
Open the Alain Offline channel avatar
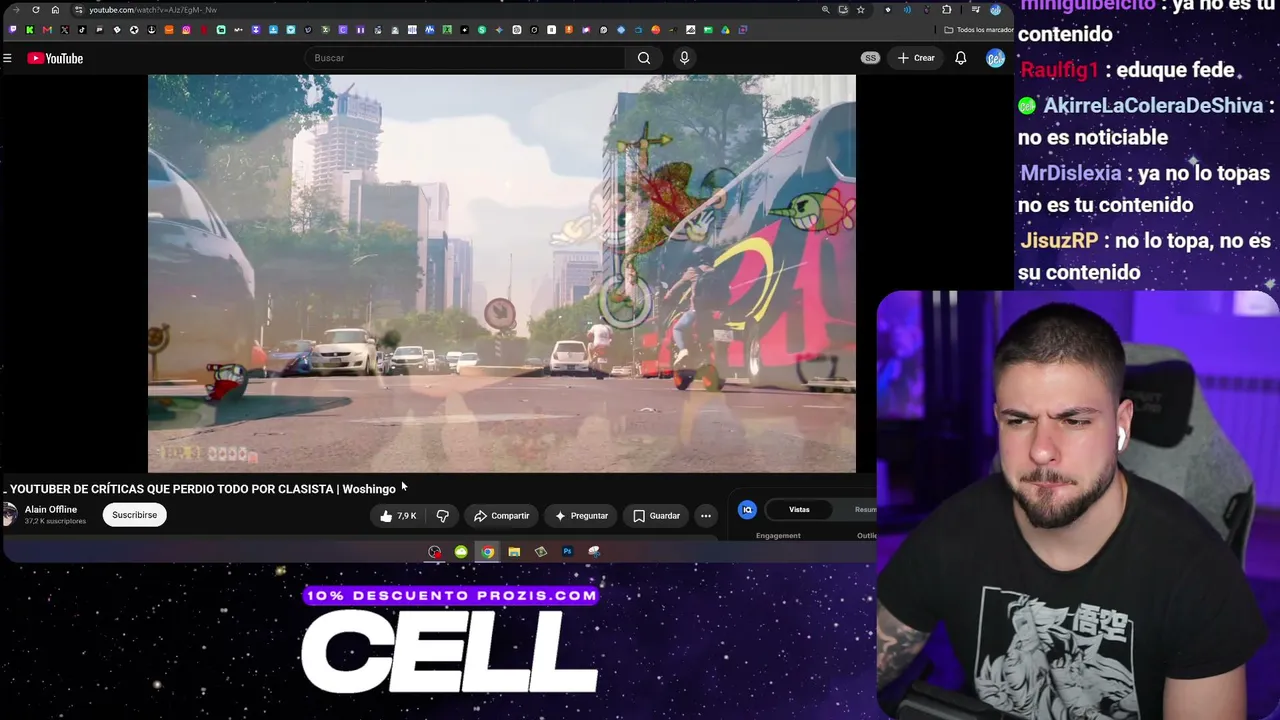[x=10, y=515]
